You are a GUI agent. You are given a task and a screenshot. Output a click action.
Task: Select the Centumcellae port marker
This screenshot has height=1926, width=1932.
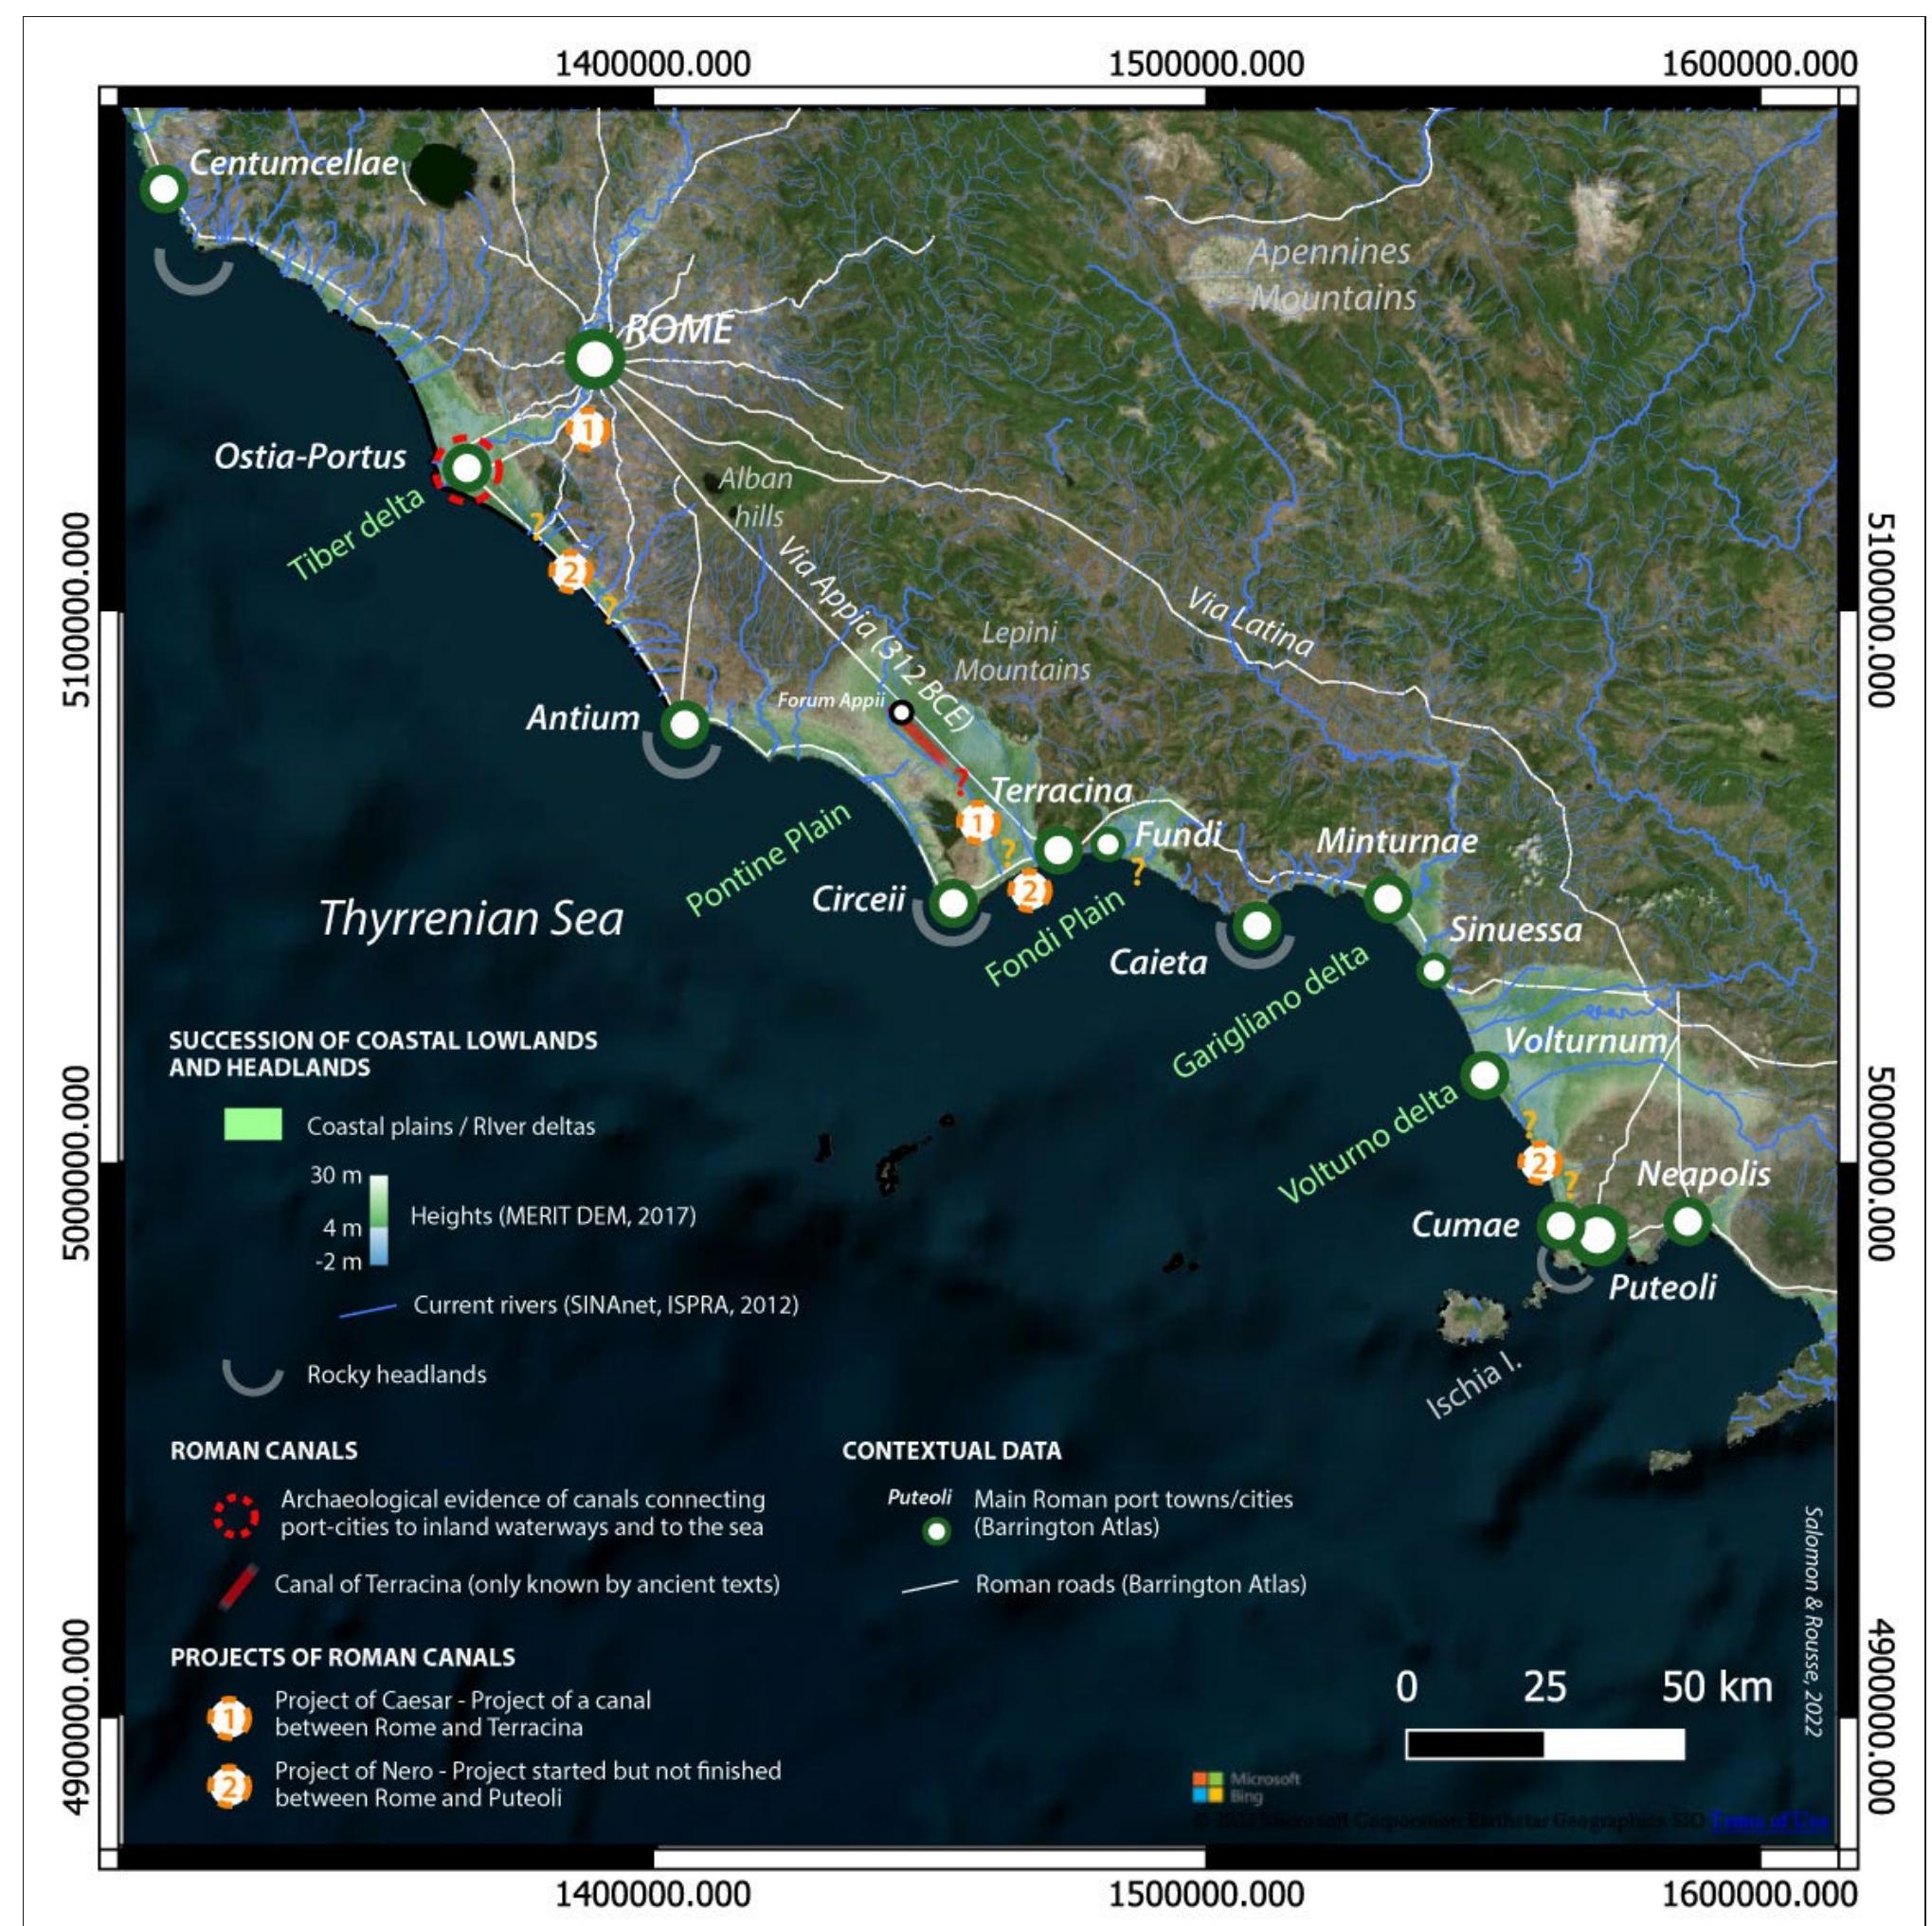click(163, 188)
